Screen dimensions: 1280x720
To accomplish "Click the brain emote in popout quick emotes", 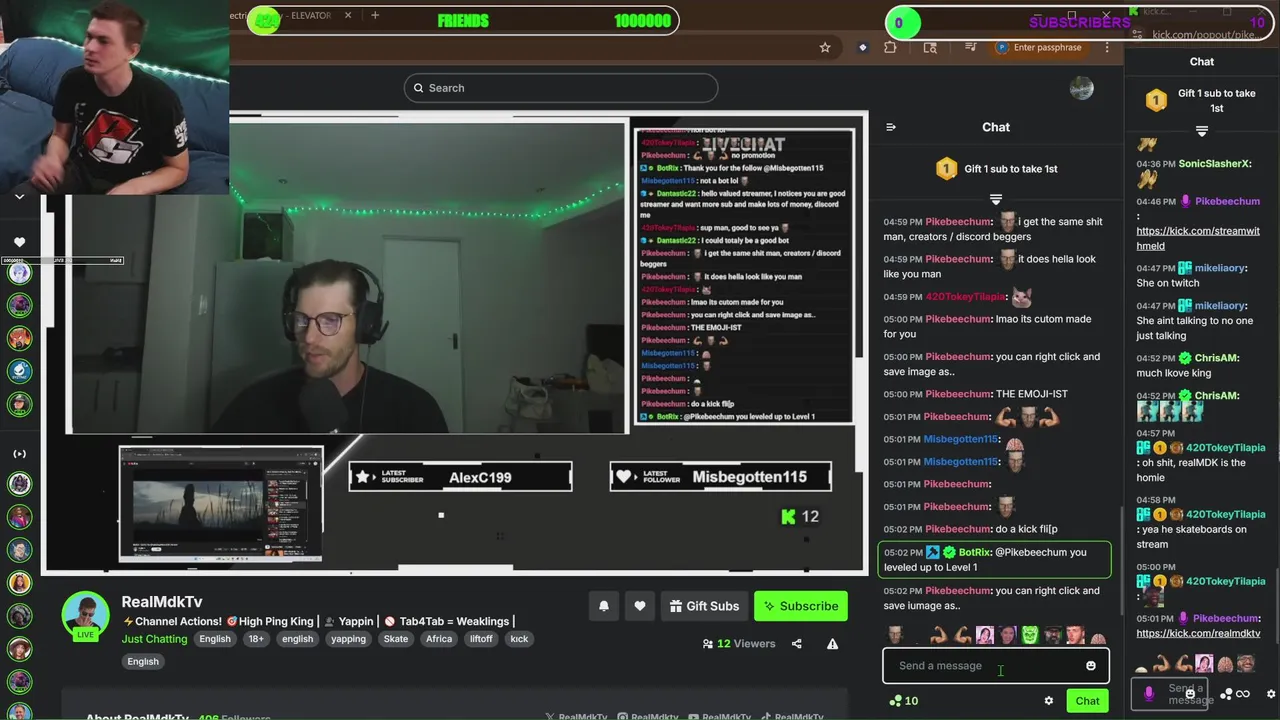I will coord(1225,664).
